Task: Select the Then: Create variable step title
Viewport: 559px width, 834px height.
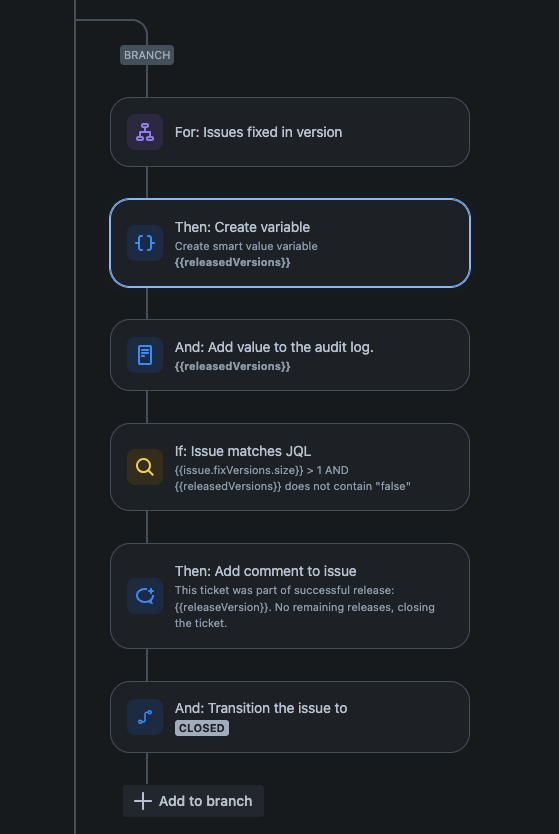Action: point(243,227)
